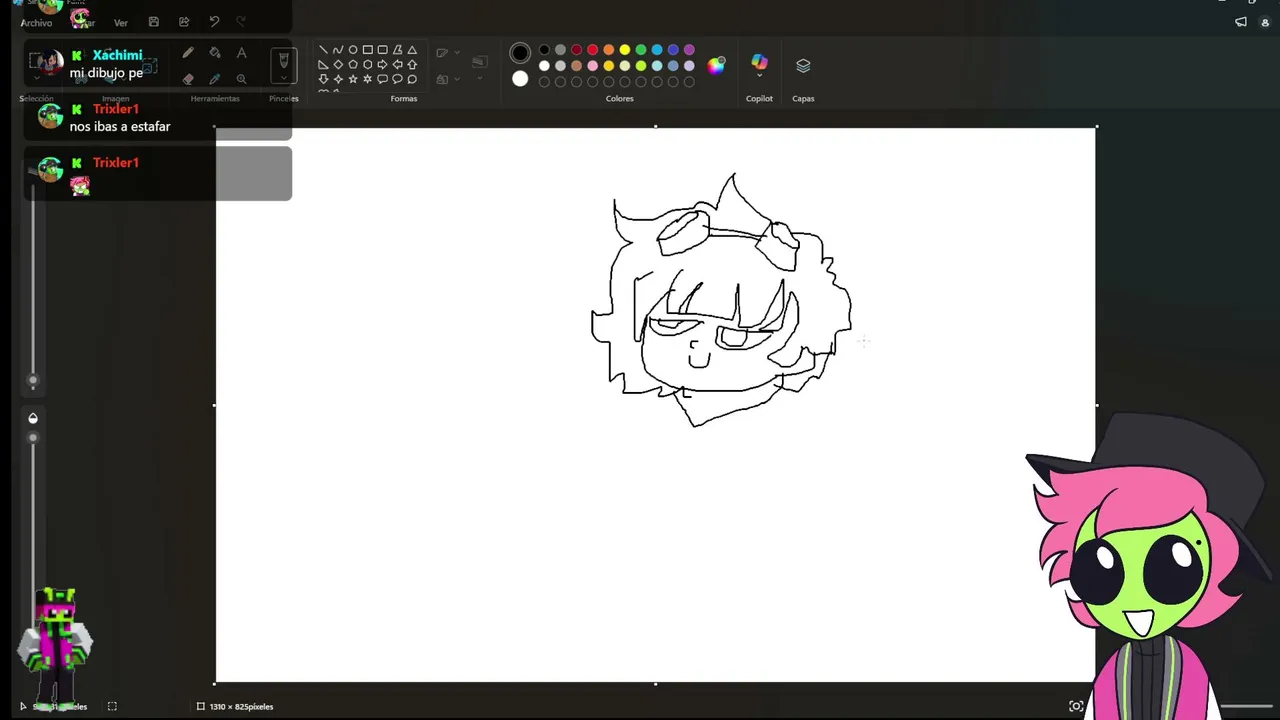Choose the Rounded rectangular callout shape
Screen dimensions: 1280x720
pos(382,79)
